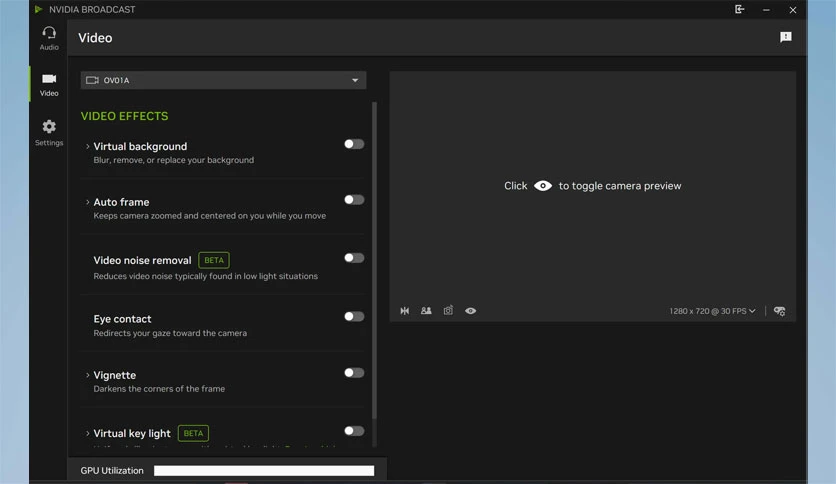
Task: Click the large eye icon in preview message
Action: point(543,185)
